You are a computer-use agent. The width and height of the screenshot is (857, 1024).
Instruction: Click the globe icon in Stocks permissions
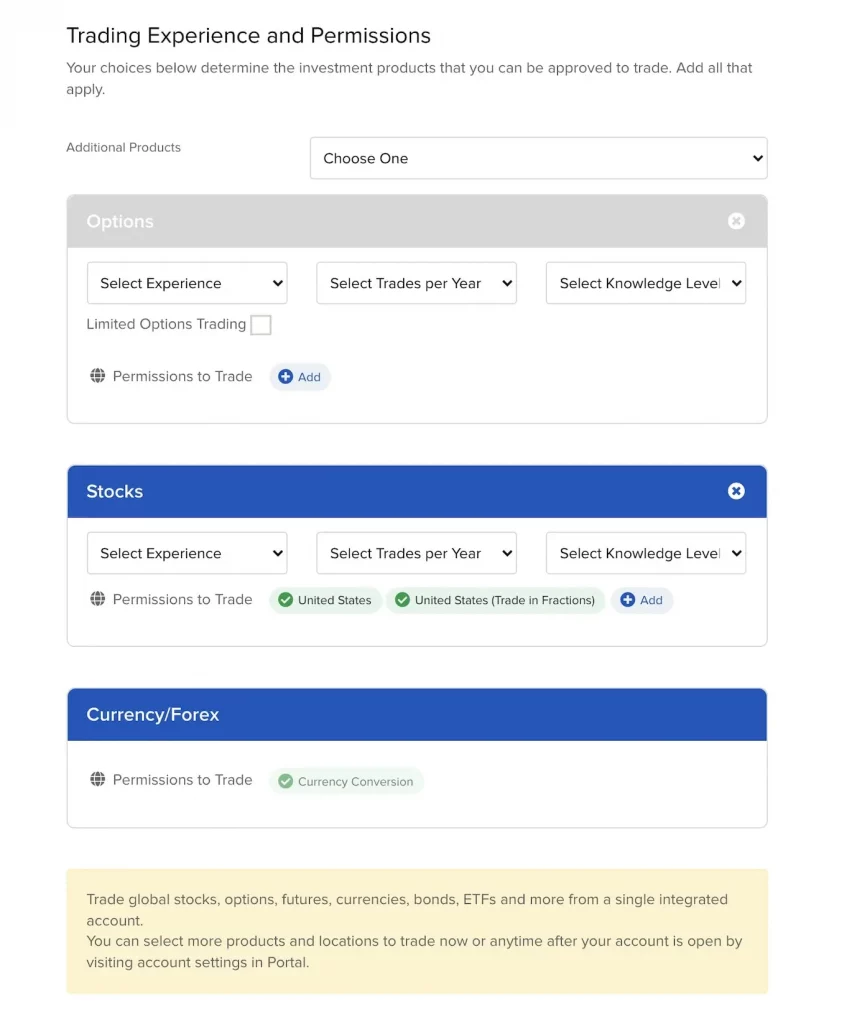[97, 599]
